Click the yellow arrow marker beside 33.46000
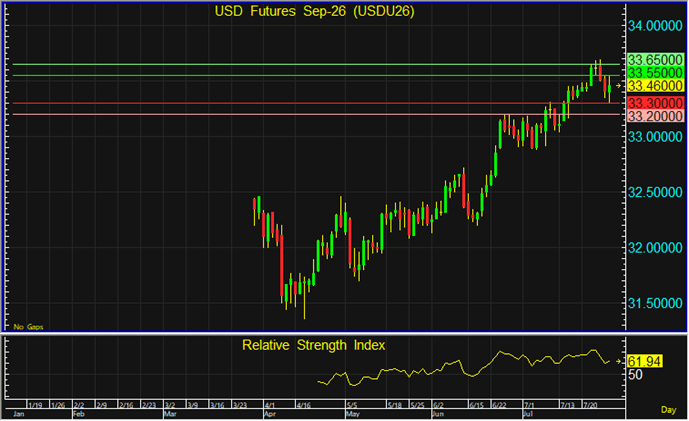689x421 pixels. (618, 86)
